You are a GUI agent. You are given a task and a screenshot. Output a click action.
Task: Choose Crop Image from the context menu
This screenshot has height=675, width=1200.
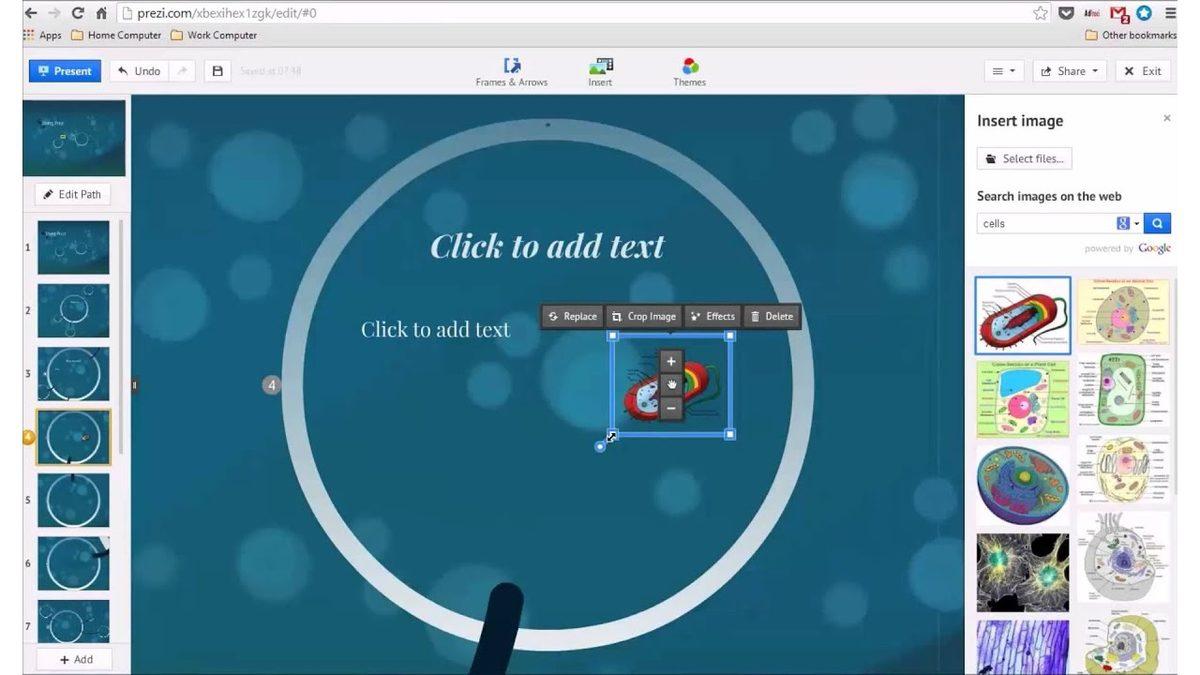click(643, 316)
